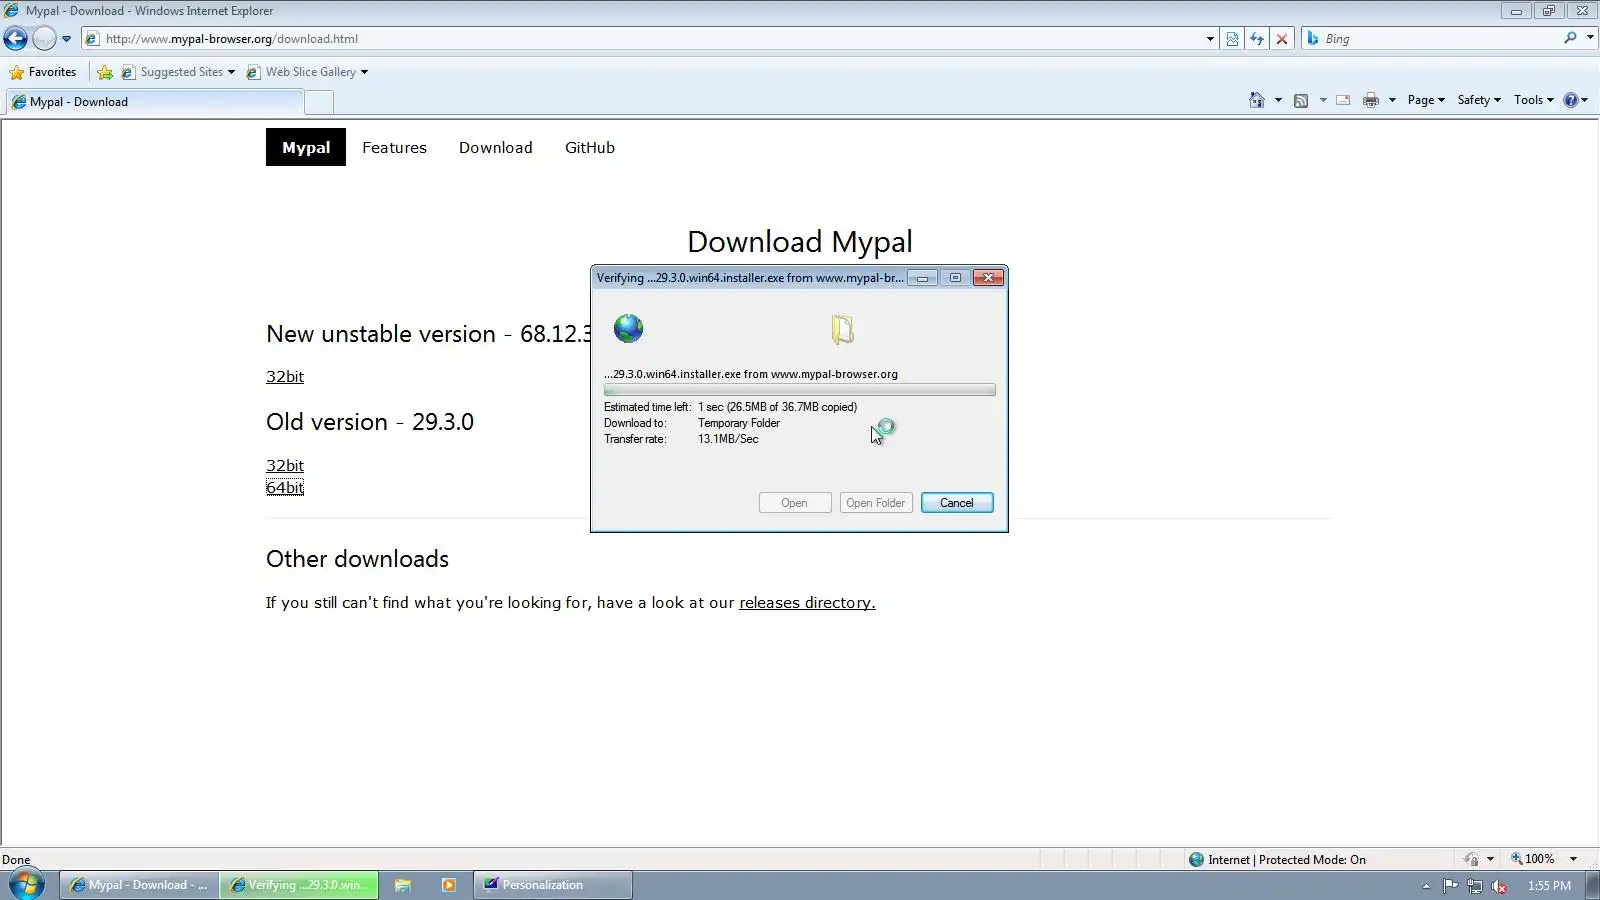Open the releases directory link
Viewport: 1600px width, 900px height.
coord(807,602)
